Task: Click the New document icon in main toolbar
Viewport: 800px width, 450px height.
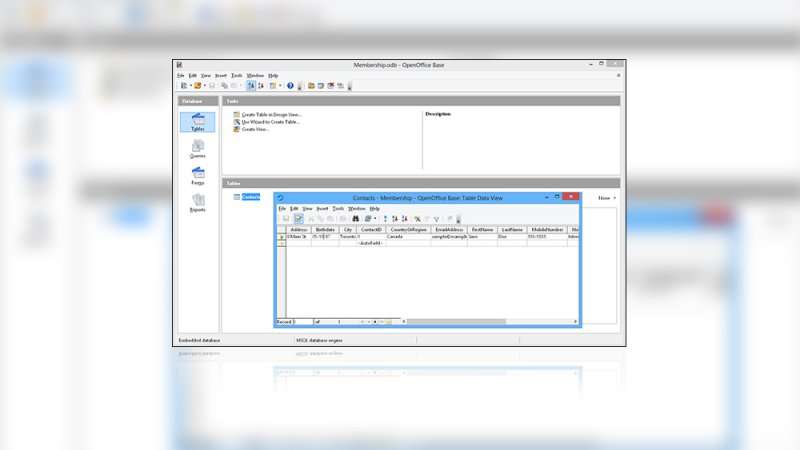Action: [x=184, y=86]
